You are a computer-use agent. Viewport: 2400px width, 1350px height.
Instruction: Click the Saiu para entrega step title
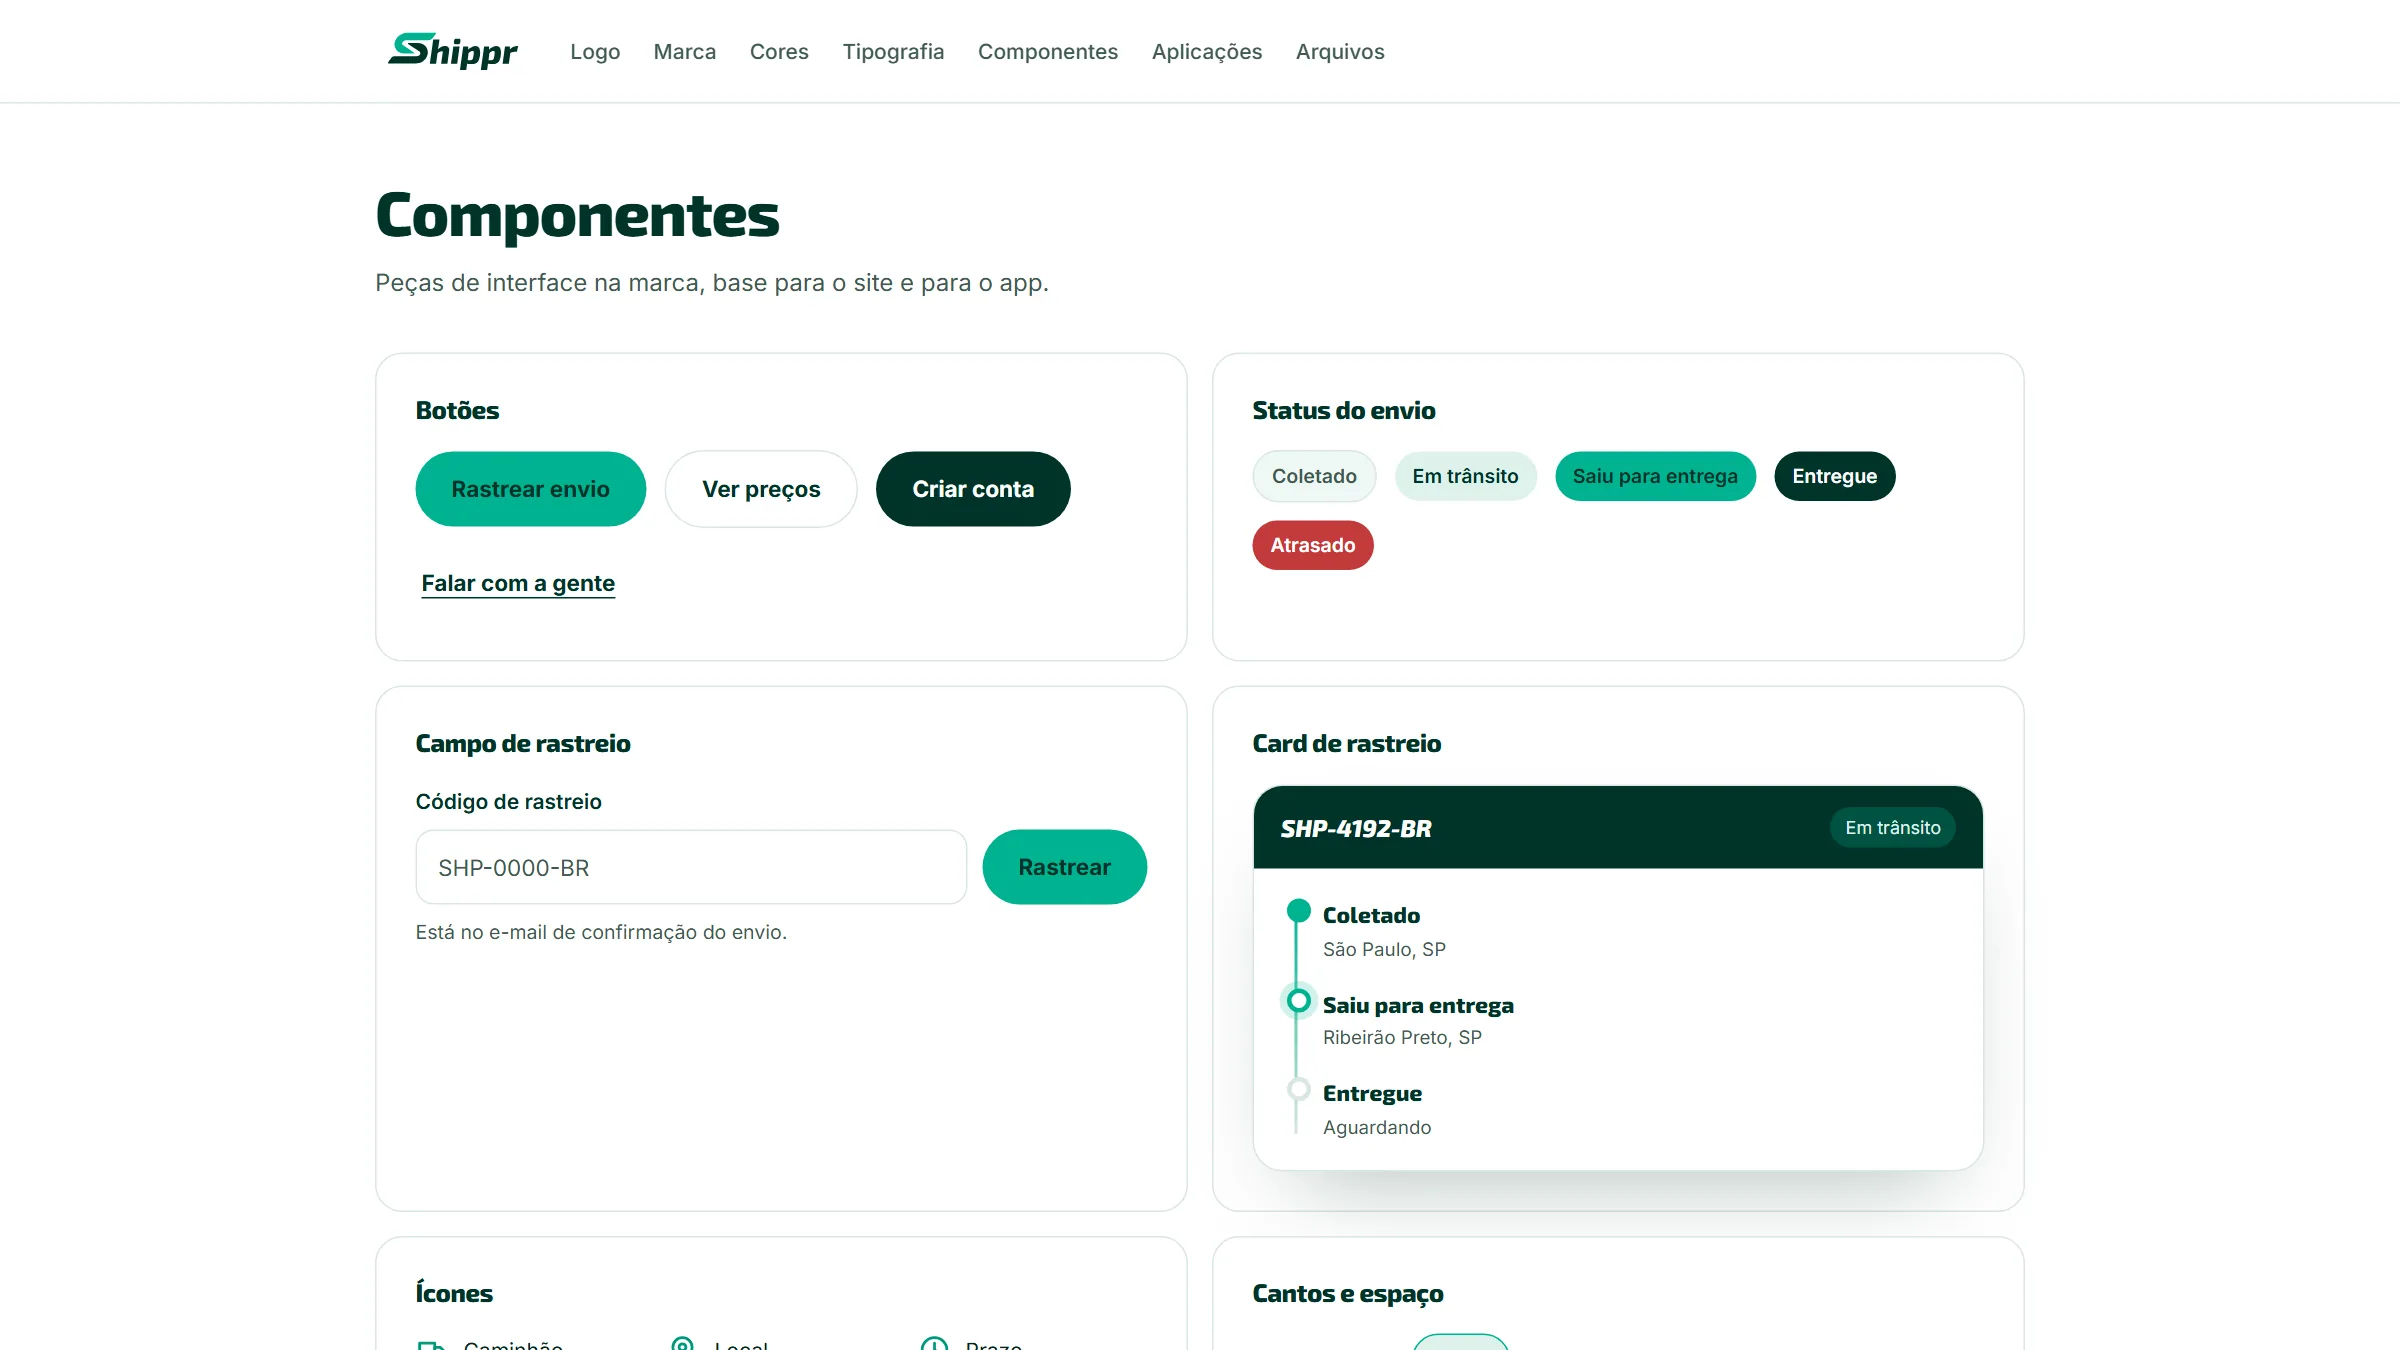point(1418,1005)
